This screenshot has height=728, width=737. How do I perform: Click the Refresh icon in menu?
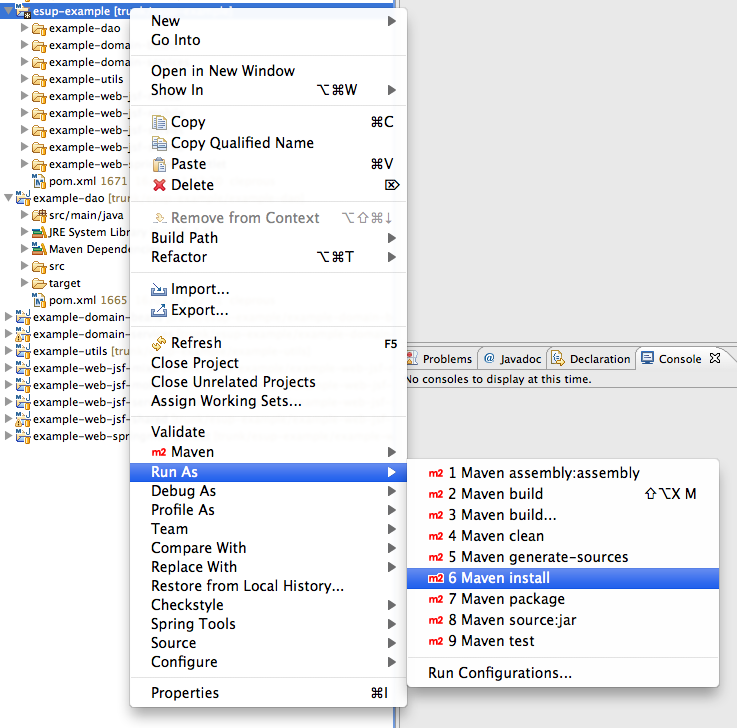pos(159,343)
